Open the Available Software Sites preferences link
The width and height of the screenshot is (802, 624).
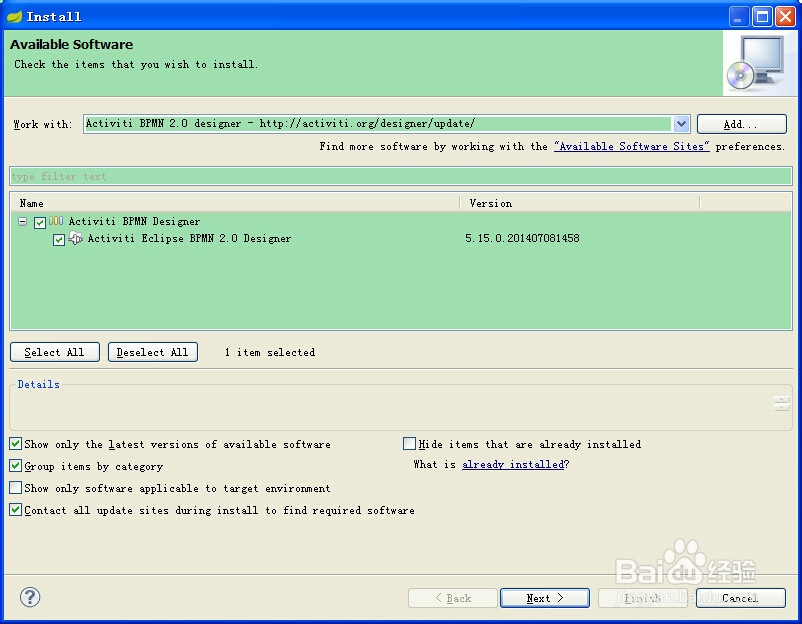point(631,146)
